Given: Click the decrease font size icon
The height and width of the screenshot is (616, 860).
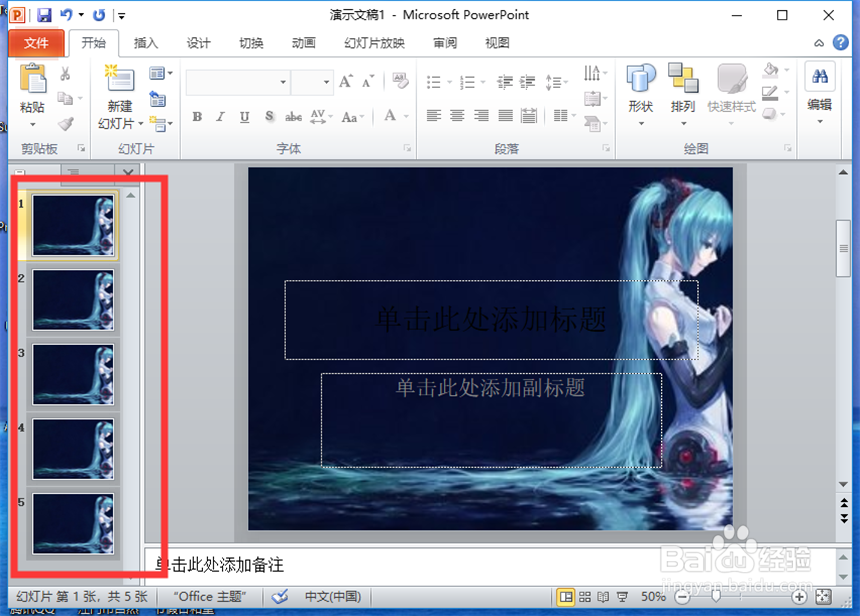Looking at the screenshot, I should click(x=368, y=82).
